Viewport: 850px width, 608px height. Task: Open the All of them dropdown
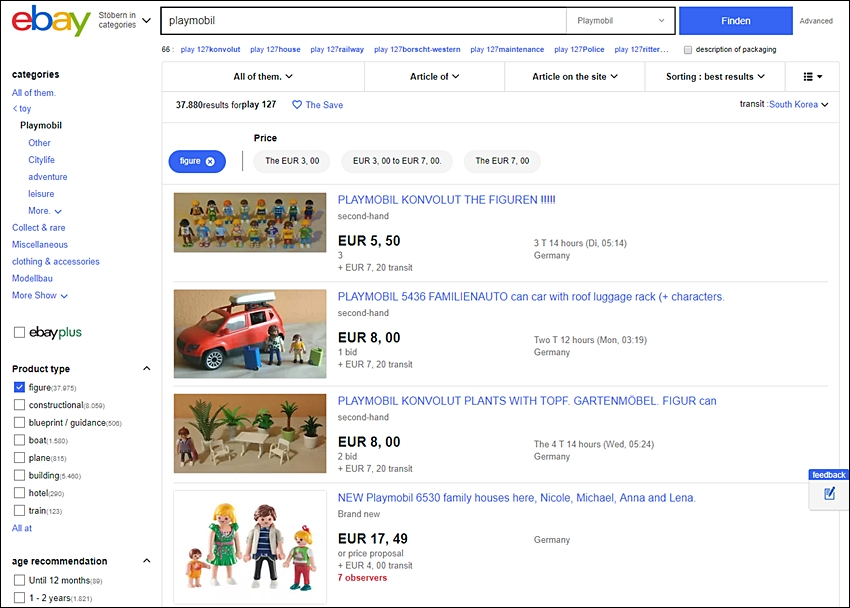[x=263, y=76]
